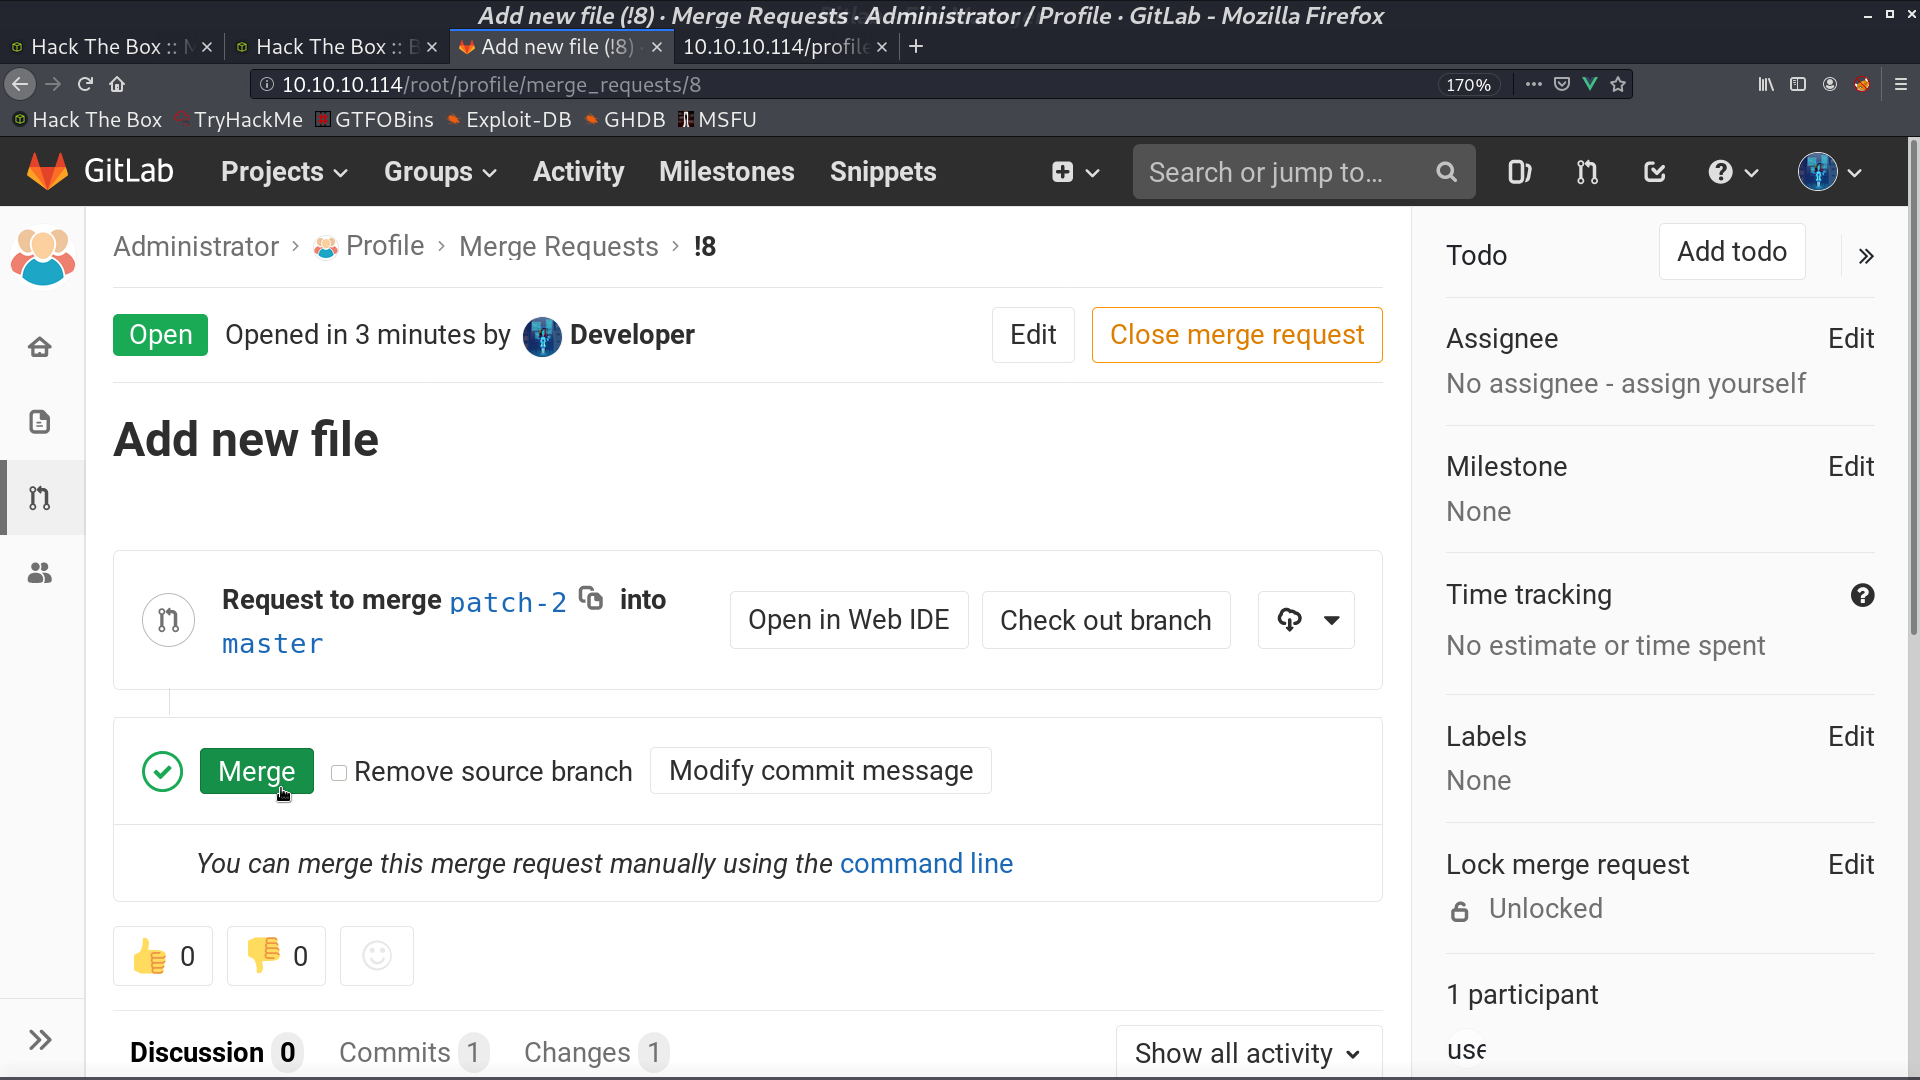Collapse the right sidebar with the double chevron
This screenshot has width=1920, height=1080.
point(1866,256)
